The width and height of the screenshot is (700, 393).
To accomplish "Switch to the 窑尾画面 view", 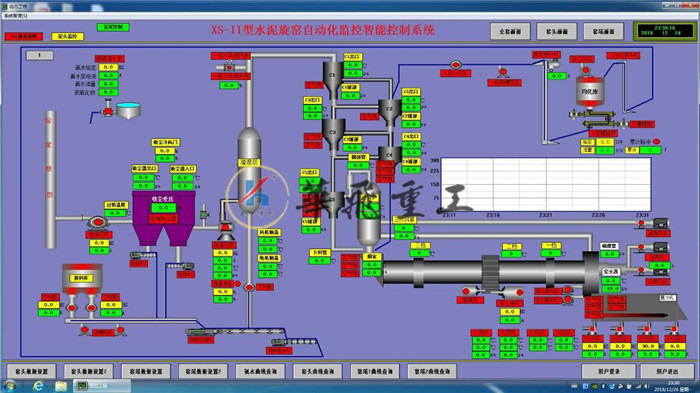I will tap(603, 32).
